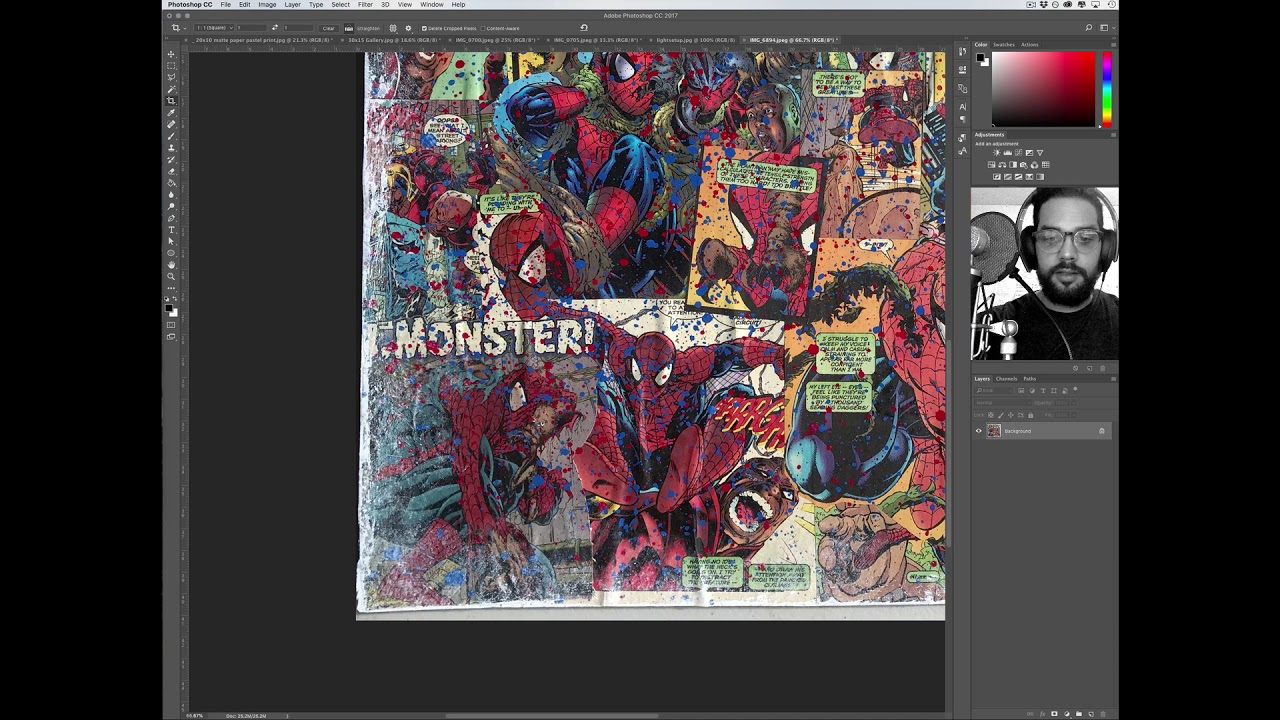Select the Rectangular Marquee tool
Image resolution: width=1280 pixels, height=720 pixels.
click(171, 65)
